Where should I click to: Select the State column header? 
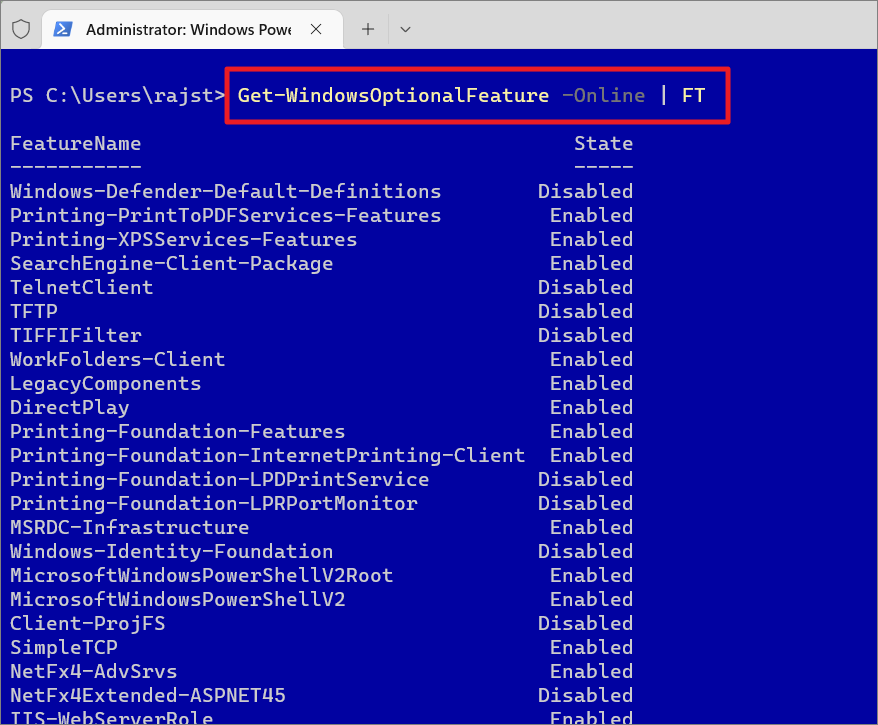(604, 143)
